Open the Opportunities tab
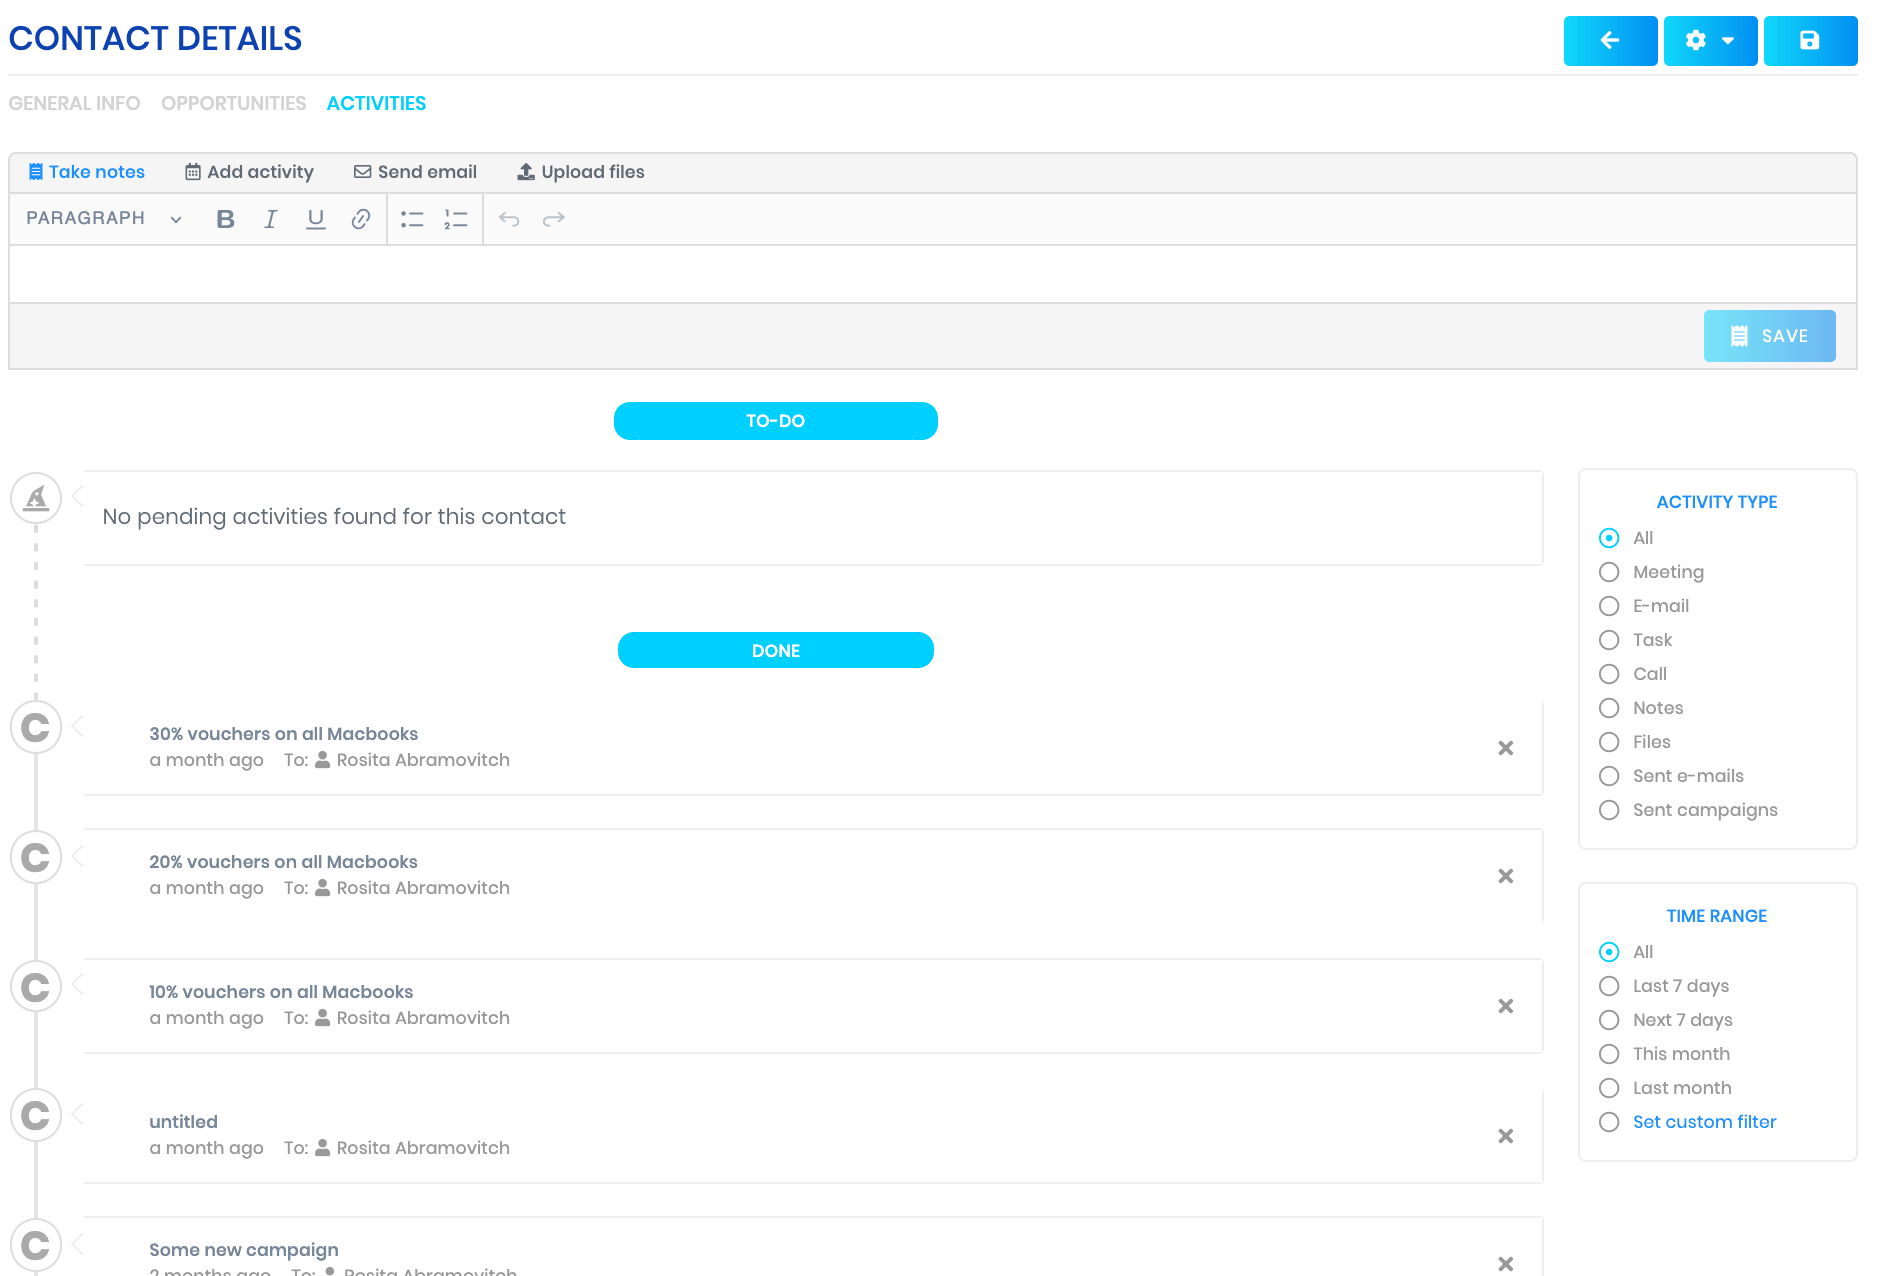 [x=233, y=103]
